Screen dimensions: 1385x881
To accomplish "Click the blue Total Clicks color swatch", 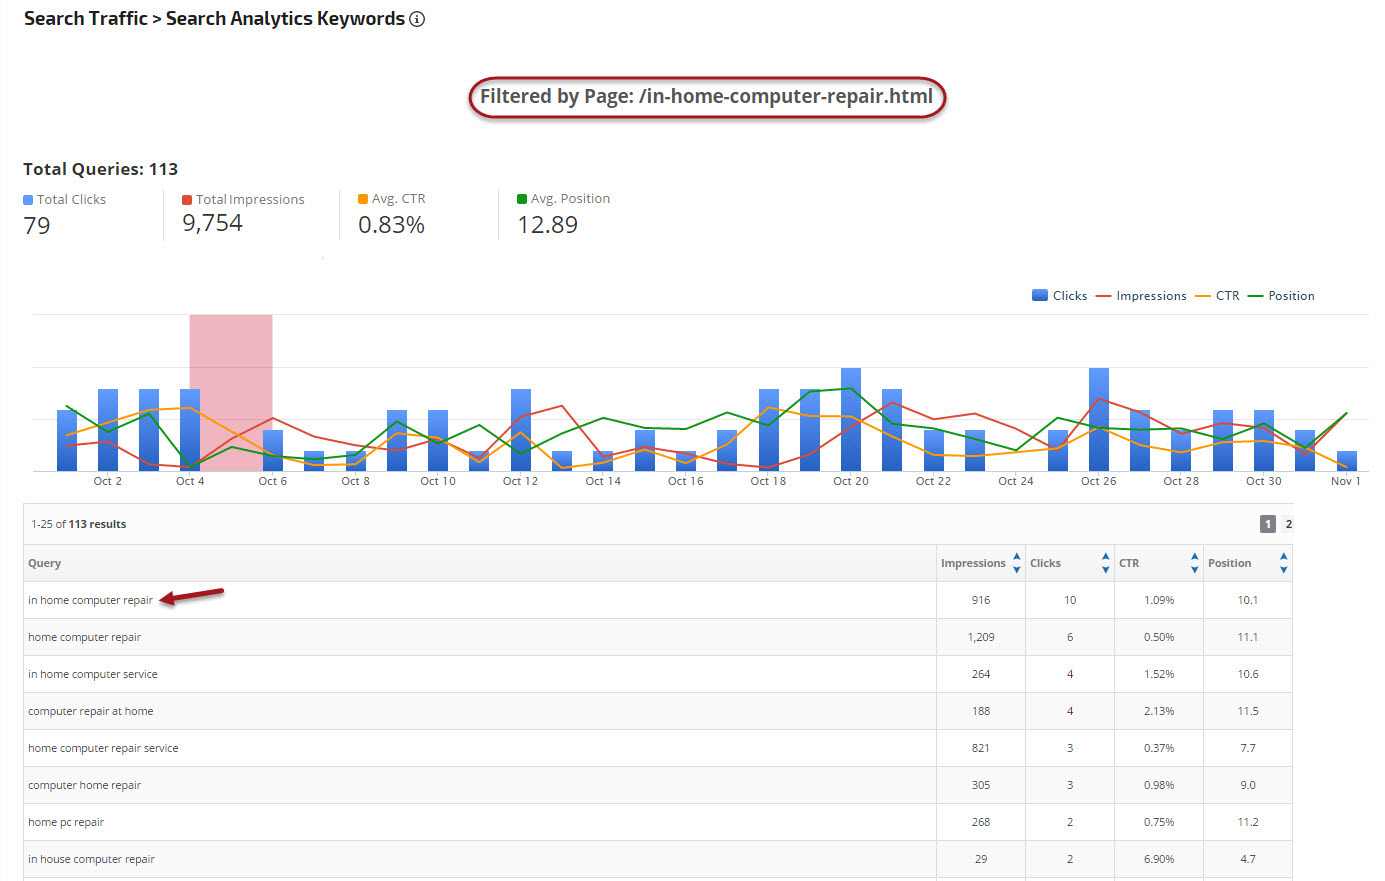I will (28, 200).
